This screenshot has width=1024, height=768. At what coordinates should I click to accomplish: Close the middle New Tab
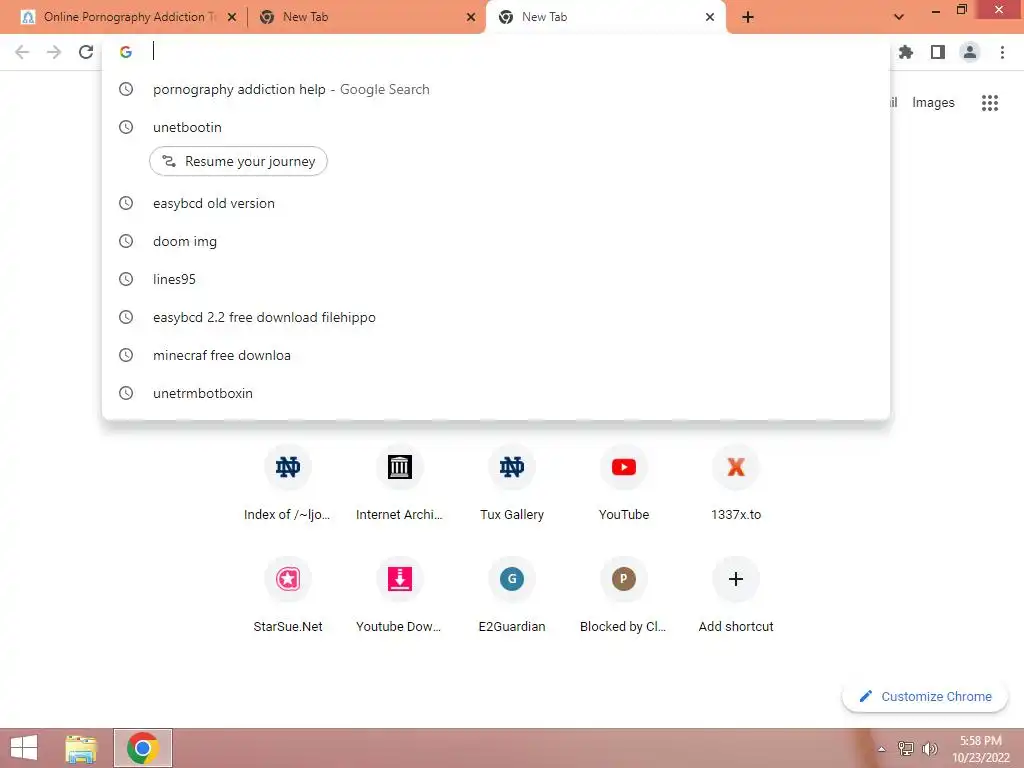(x=471, y=17)
